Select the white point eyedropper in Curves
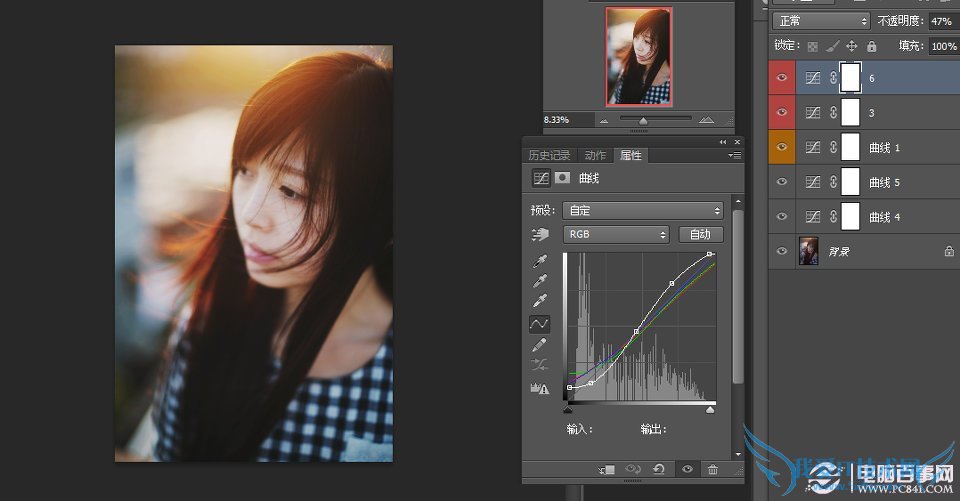The image size is (960, 501). [539, 301]
